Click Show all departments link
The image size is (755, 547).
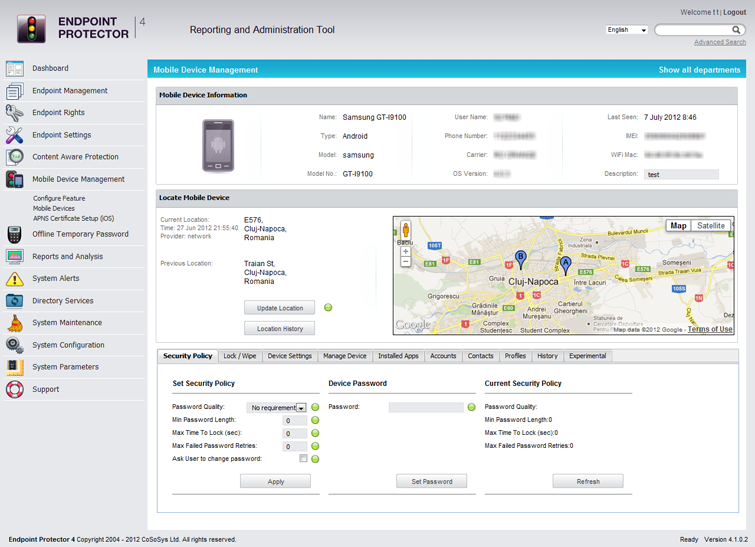699,70
